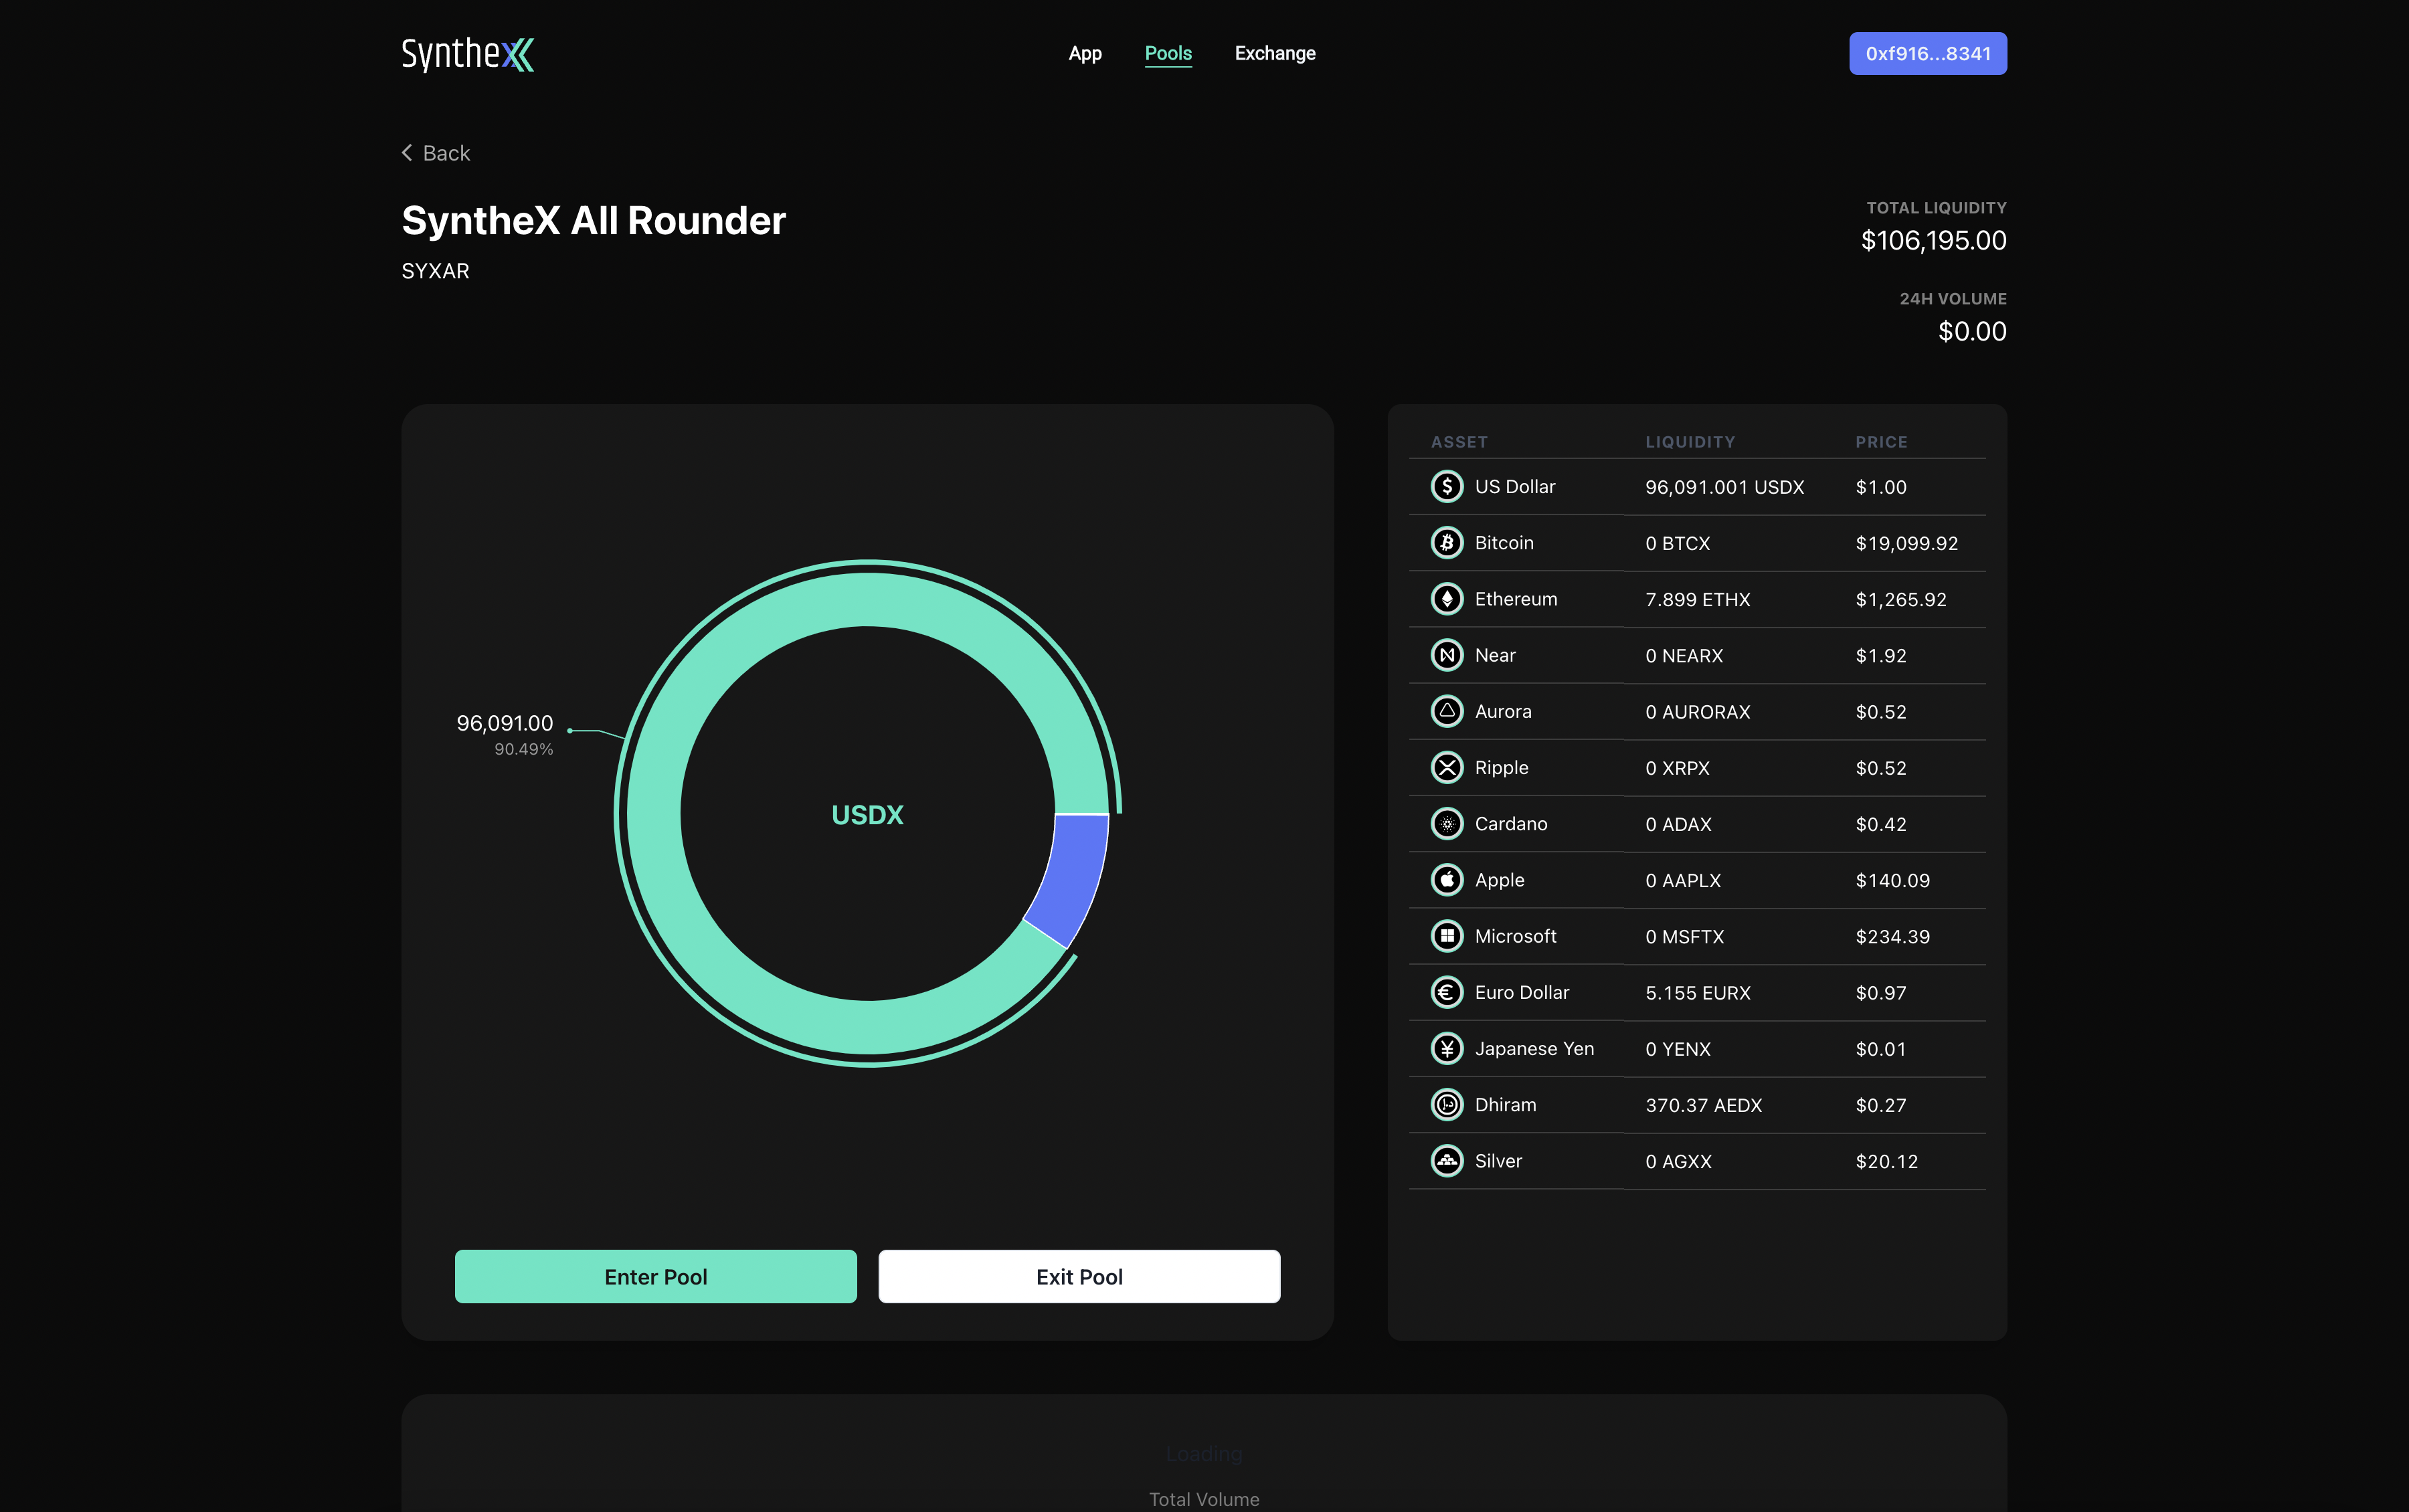
Task: Click the Ripple asset icon
Action: (1446, 768)
